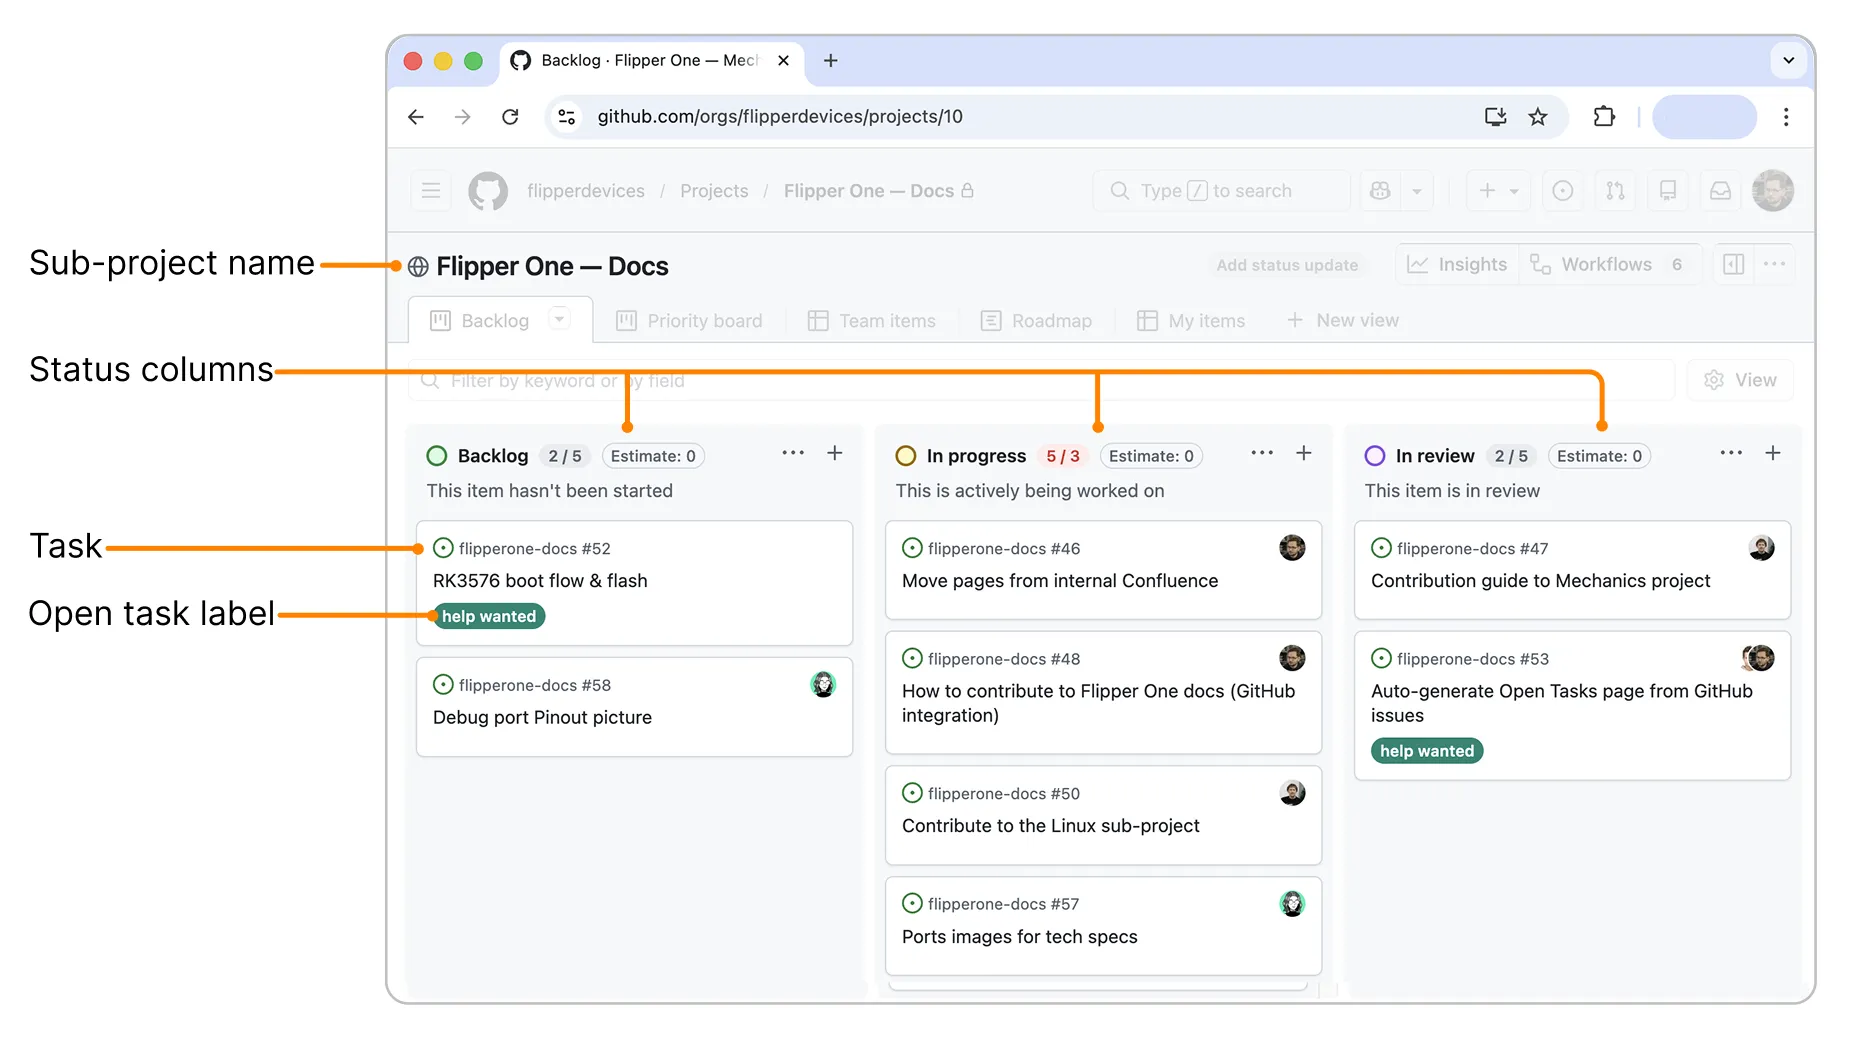The height and width of the screenshot is (1038, 1852).
Task: Click the GitHub search box
Action: tap(1221, 191)
